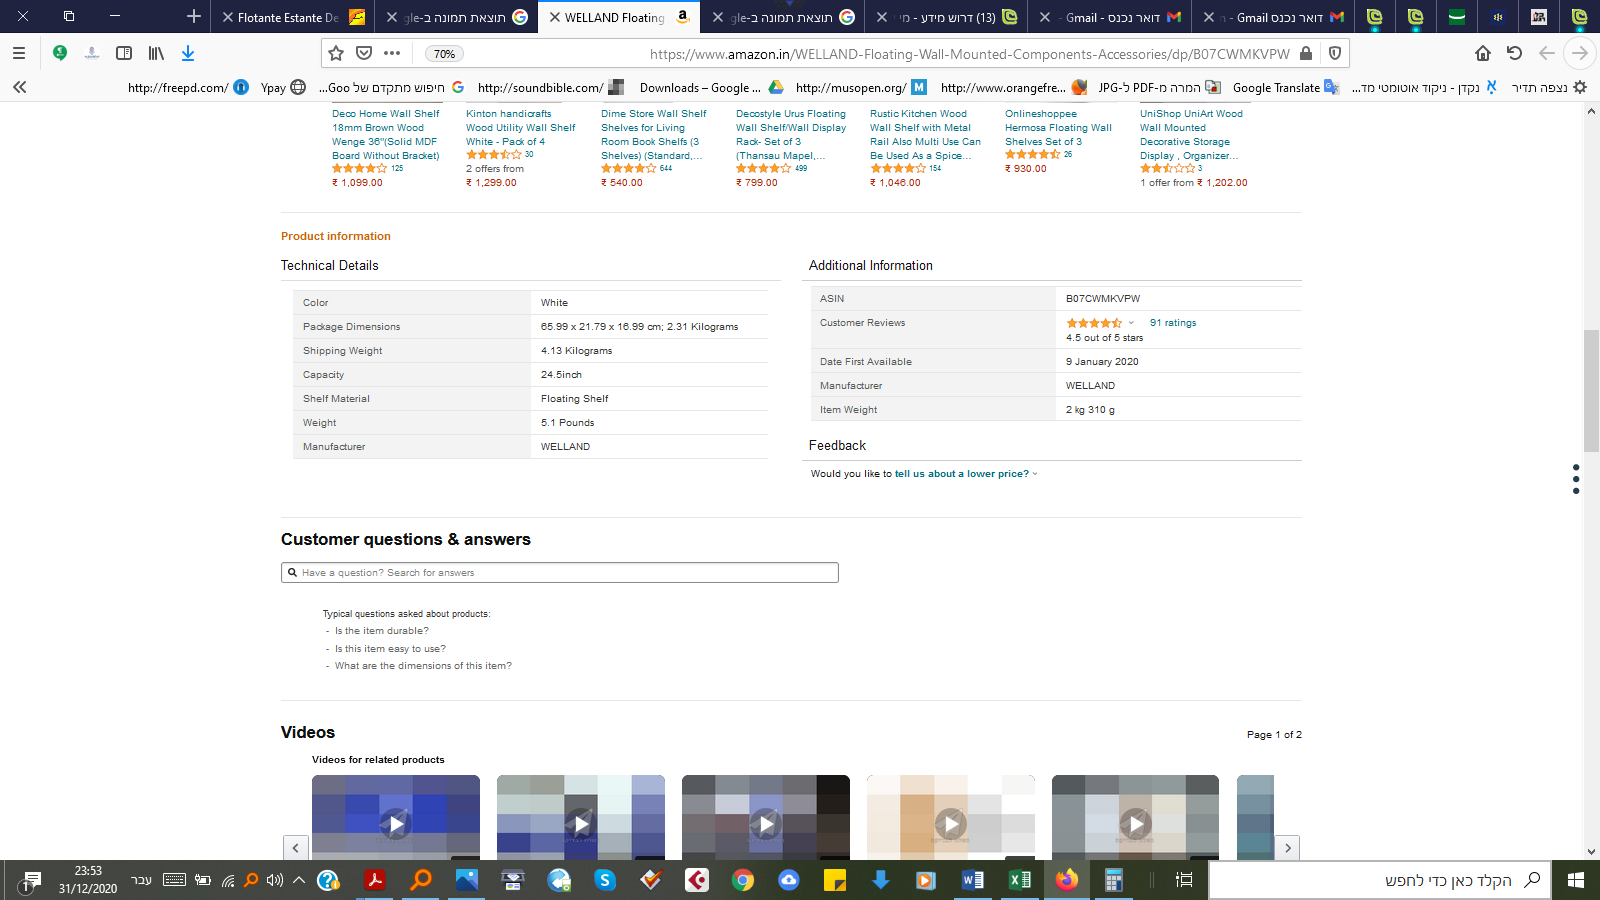The width and height of the screenshot is (1600, 900).
Task: Reload the current Amazon page
Action: click(x=1514, y=53)
